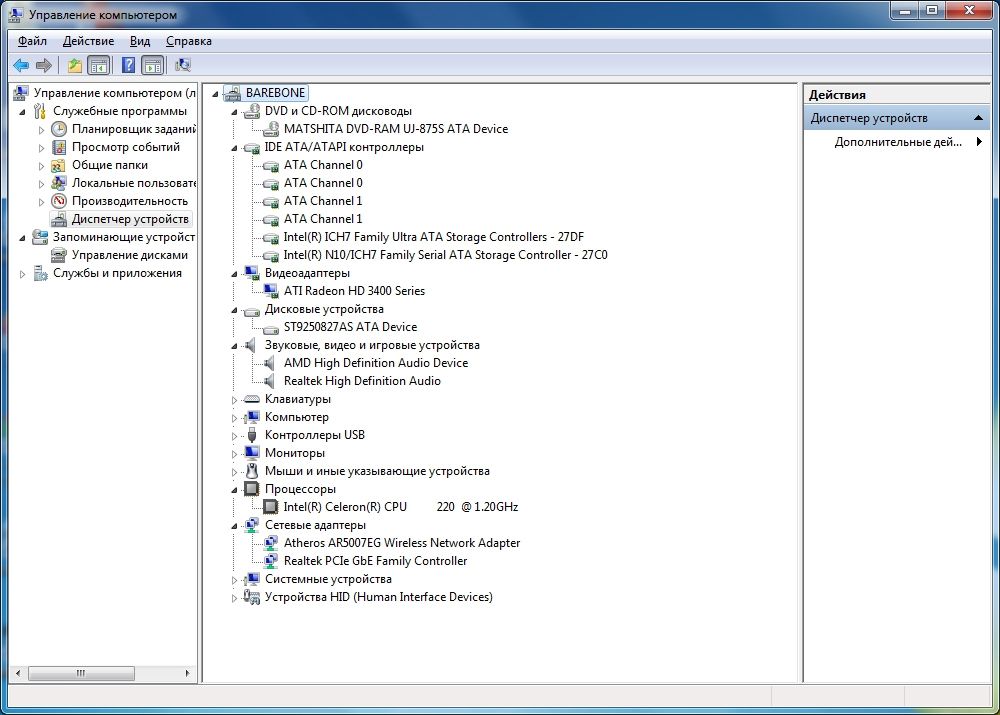Image resolution: width=1000 pixels, height=715 pixels.
Task: Collapse the Диспетчер устройств actions header
Action: [x=978, y=118]
